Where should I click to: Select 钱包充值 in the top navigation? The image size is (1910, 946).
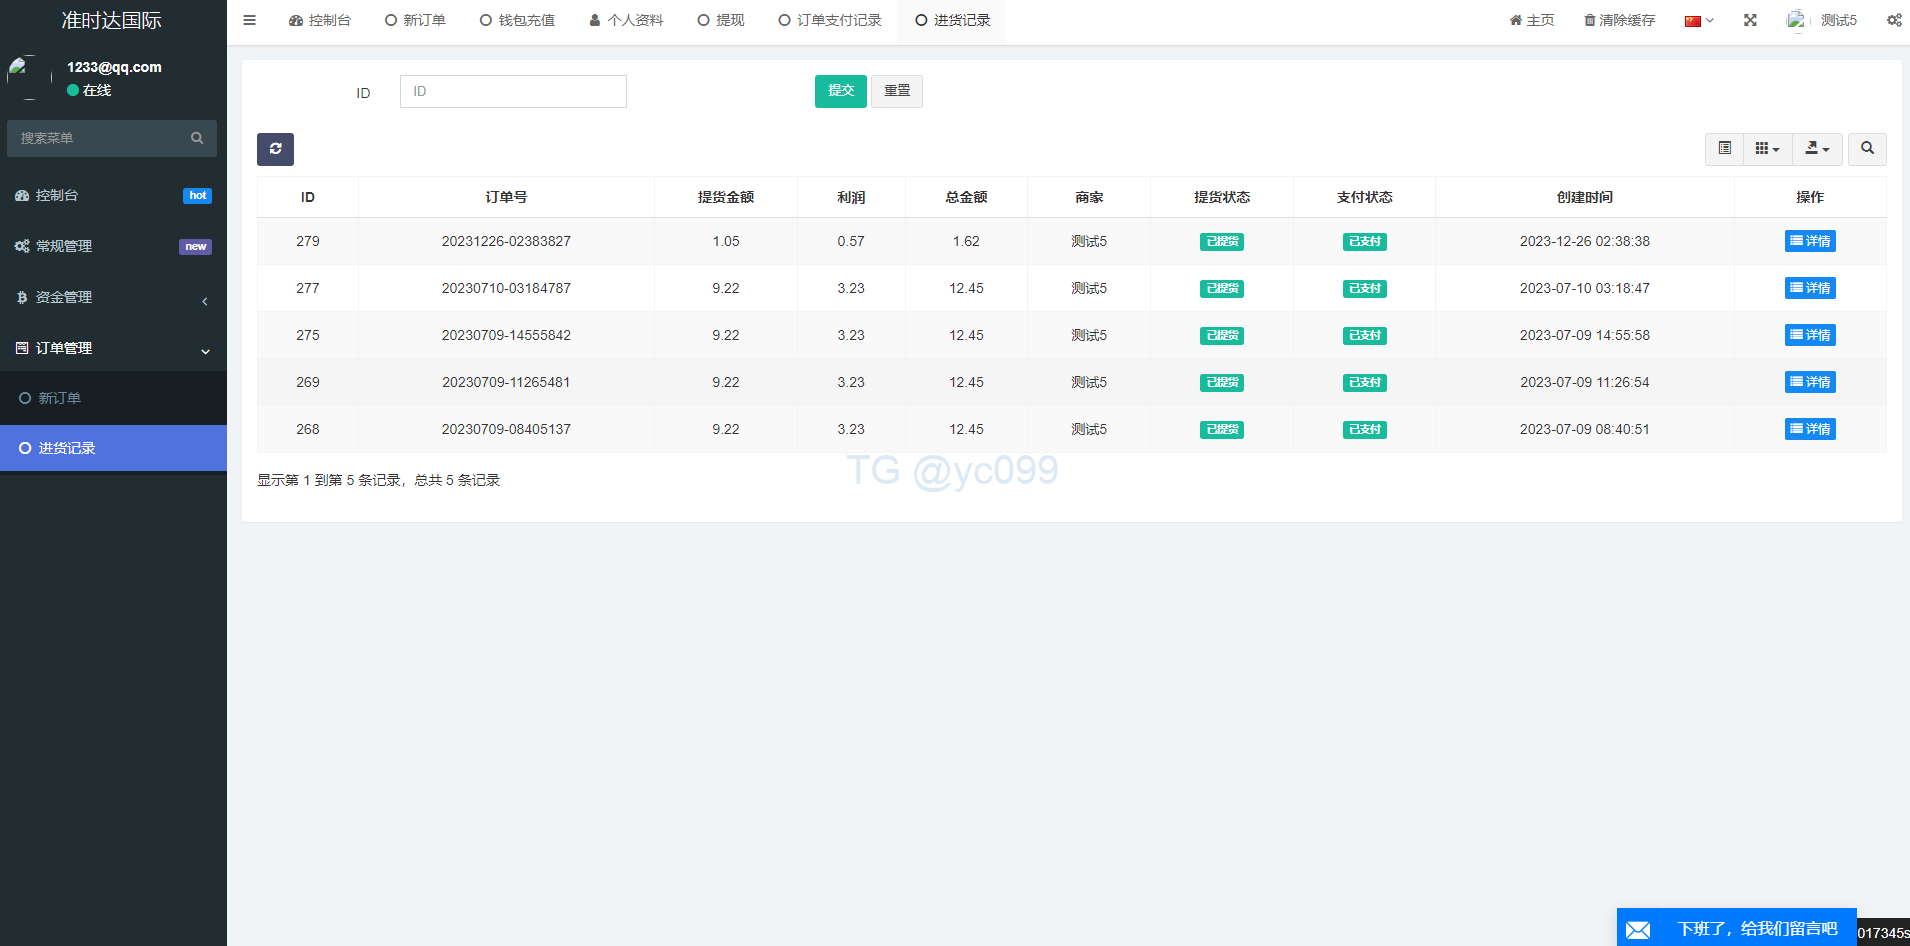click(x=517, y=20)
